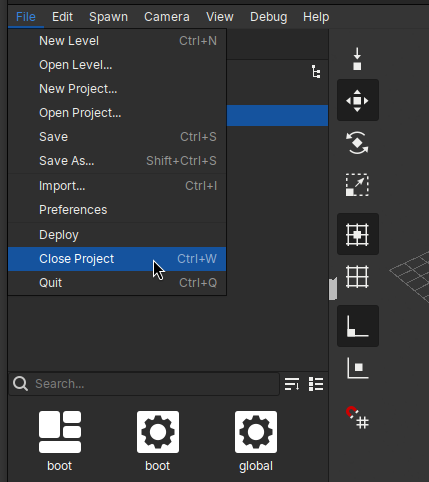Switch assets to list view icon

(x=316, y=384)
